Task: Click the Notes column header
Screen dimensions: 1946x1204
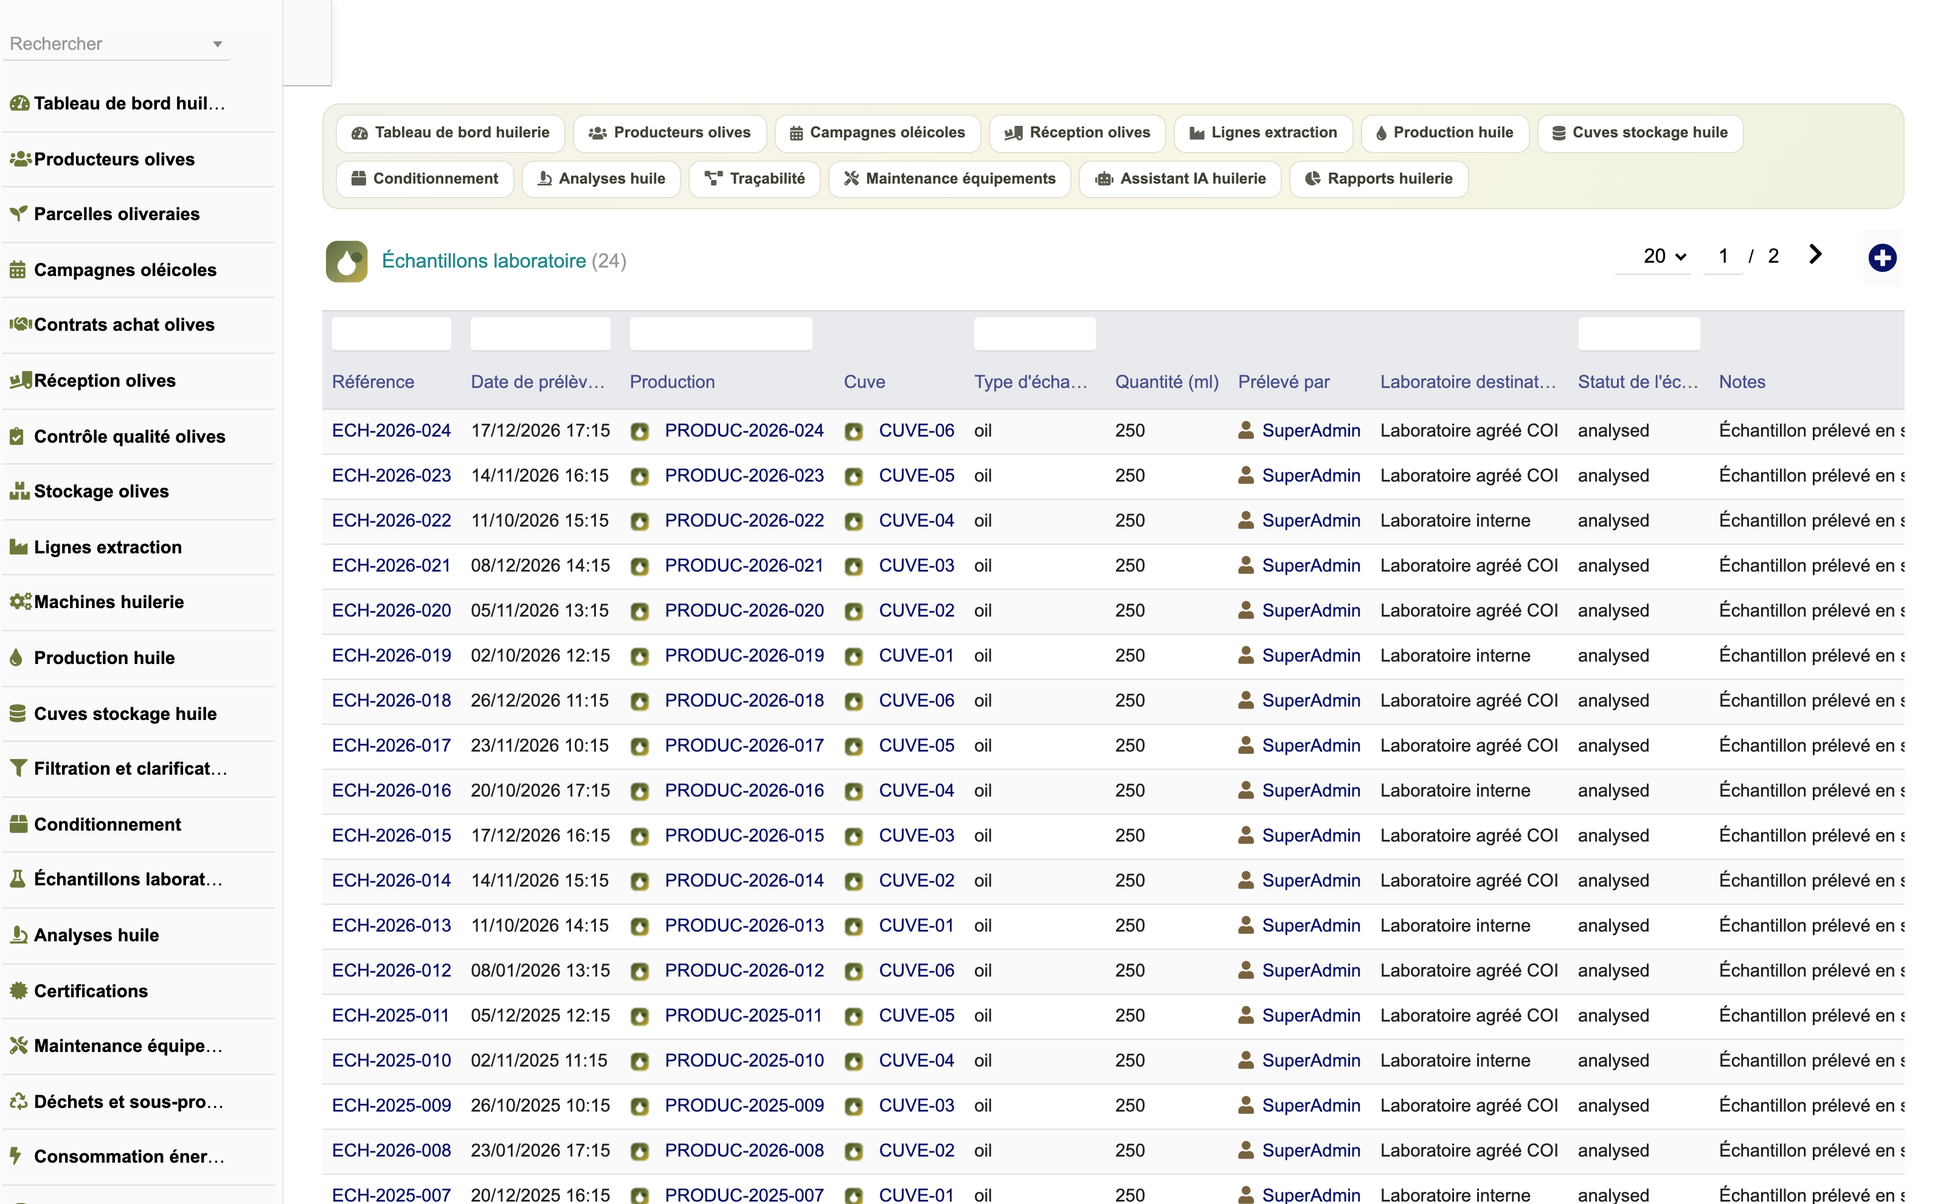Action: coord(1742,382)
